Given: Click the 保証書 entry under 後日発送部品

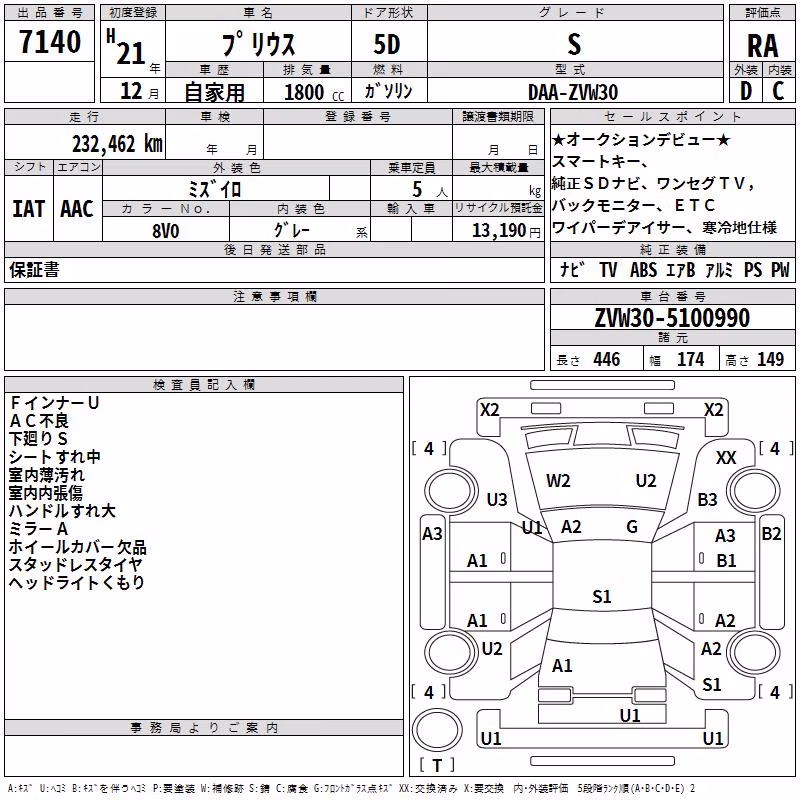Looking at the screenshot, I should point(34,269).
